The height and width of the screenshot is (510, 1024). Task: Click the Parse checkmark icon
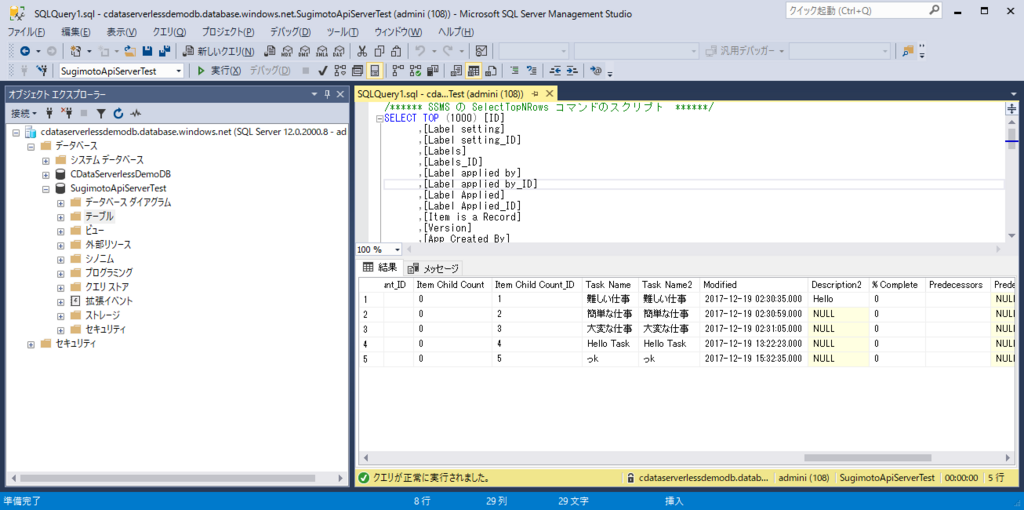click(323, 71)
